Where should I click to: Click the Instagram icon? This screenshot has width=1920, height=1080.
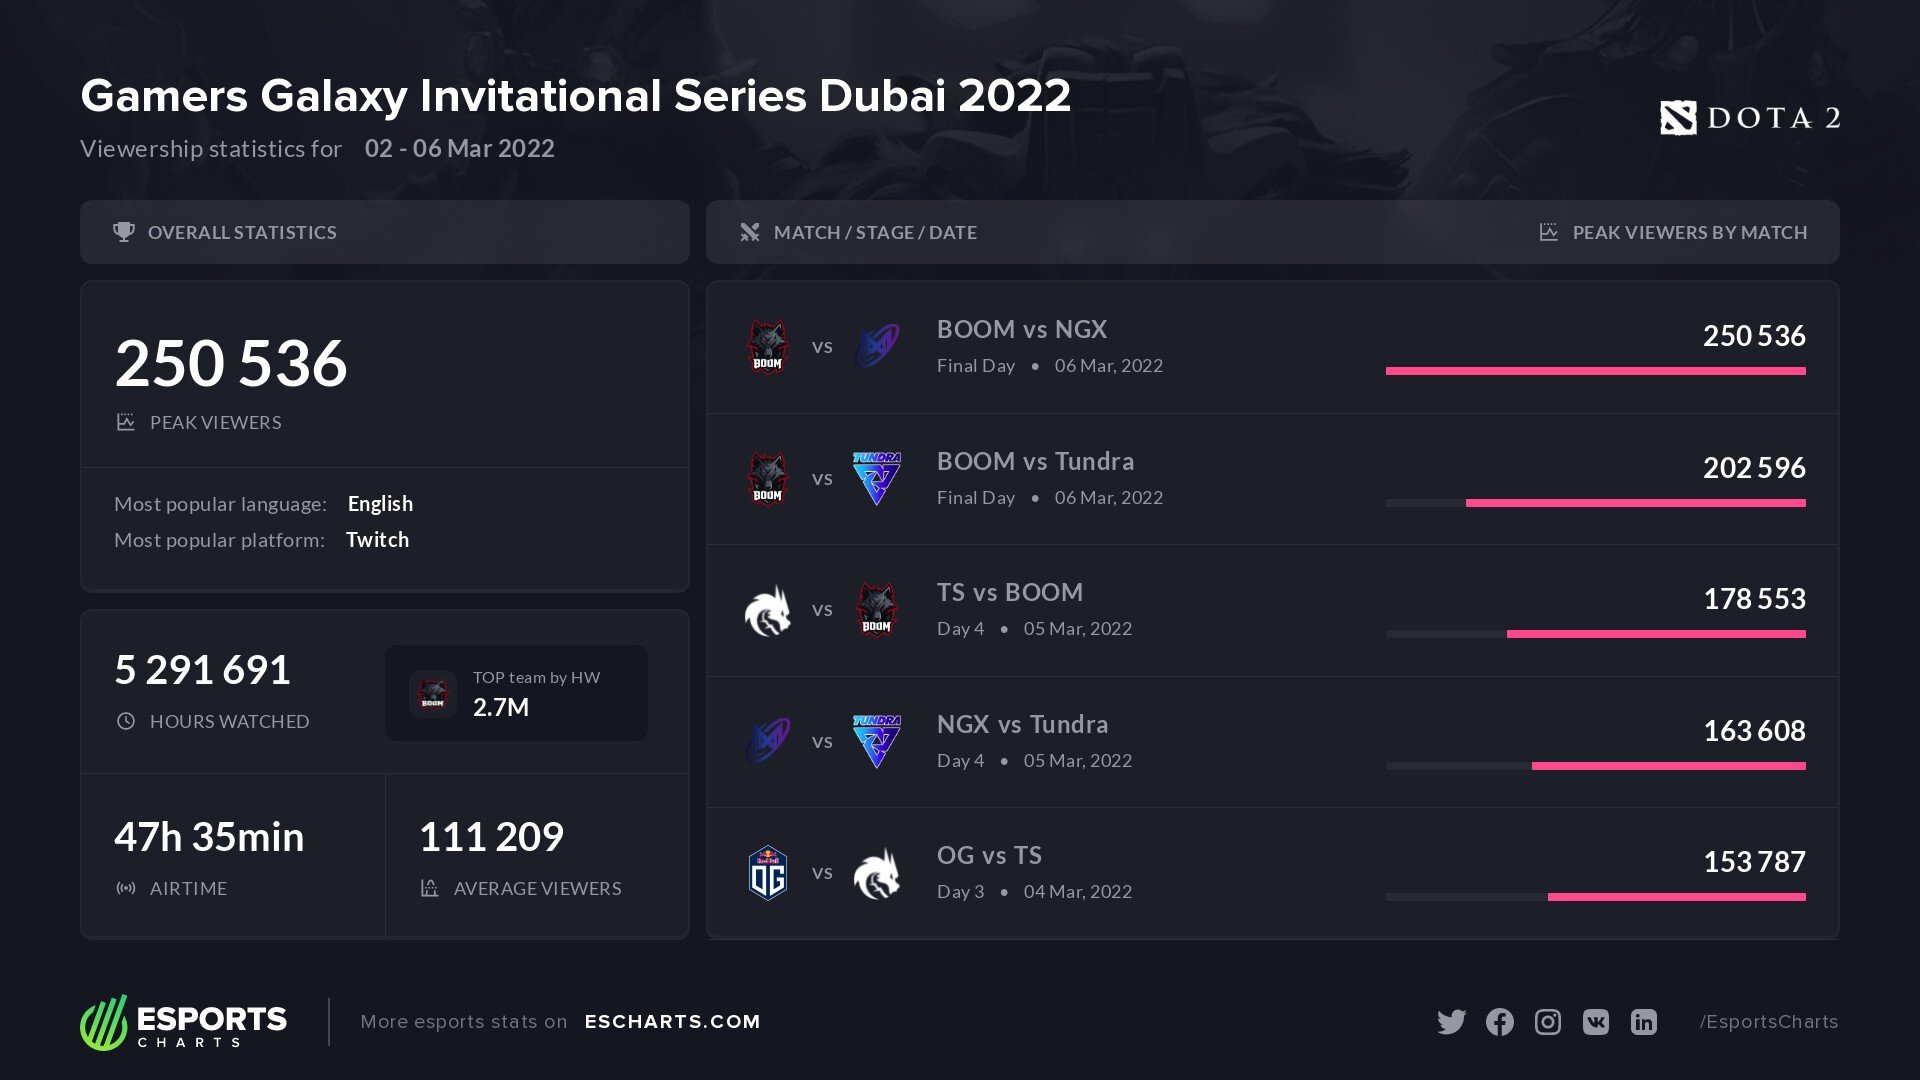[x=1547, y=1022]
